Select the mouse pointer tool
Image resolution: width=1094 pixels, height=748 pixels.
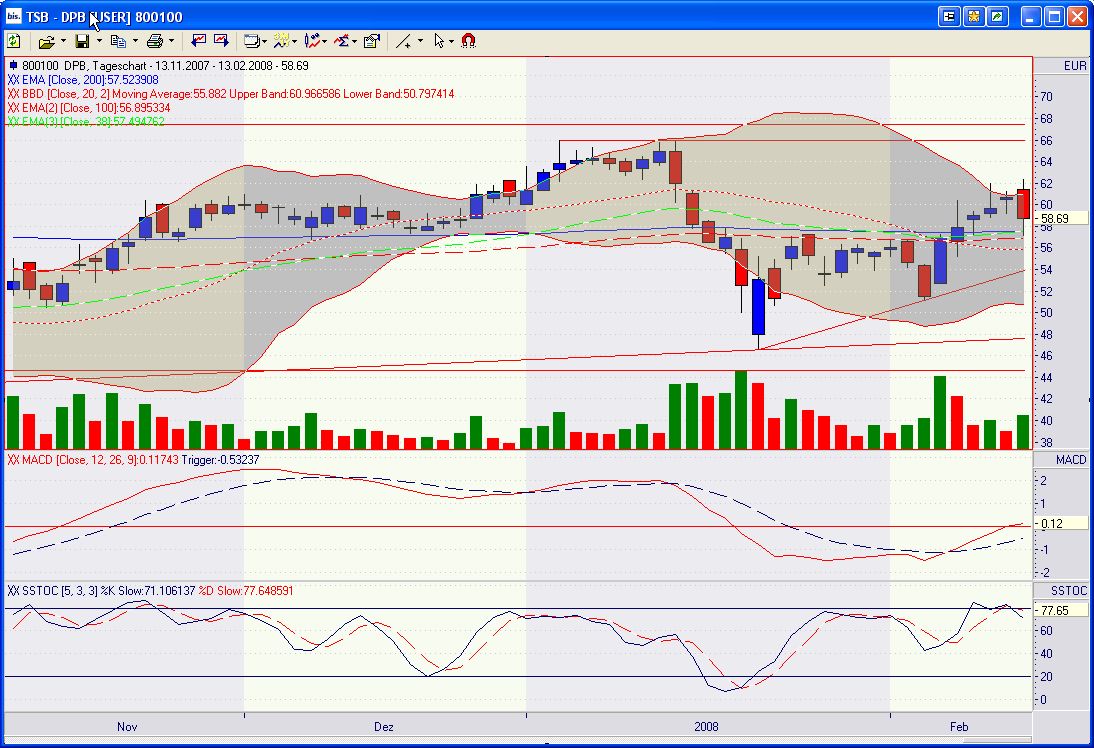[439, 41]
